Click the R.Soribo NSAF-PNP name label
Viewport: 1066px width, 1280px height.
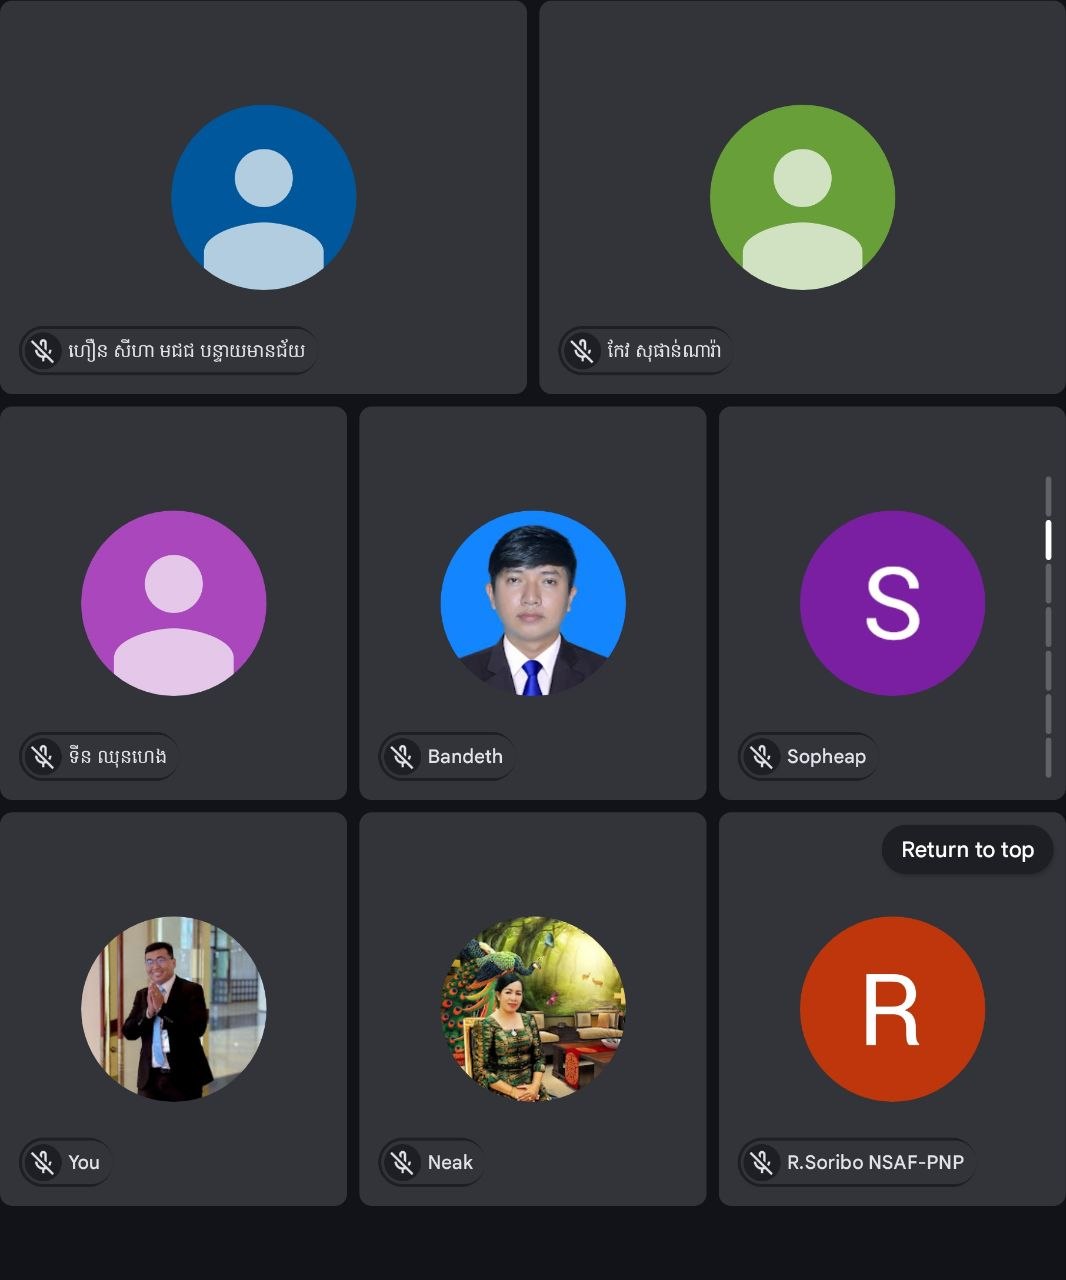tap(875, 1162)
